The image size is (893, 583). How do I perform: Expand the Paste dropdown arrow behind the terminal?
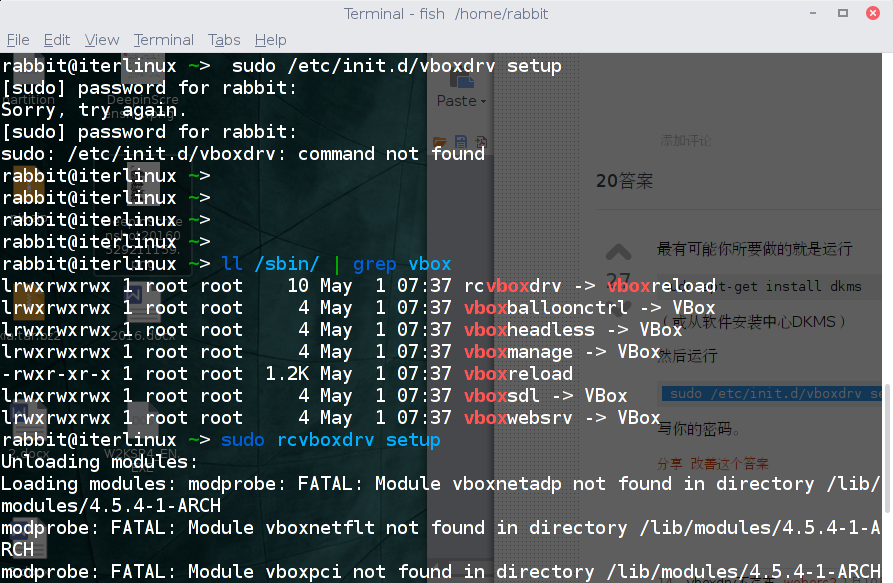click(x=484, y=102)
